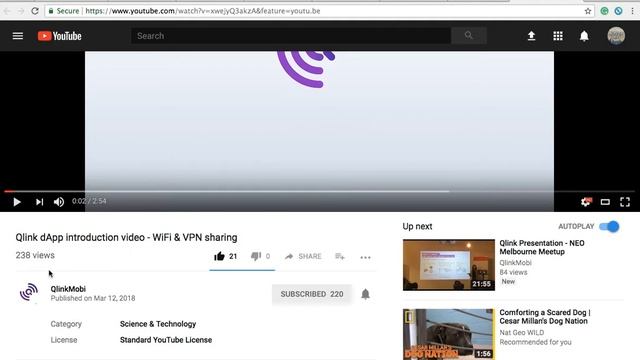Focus the YouTube search field
This screenshot has width=640, height=360.
(x=291, y=36)
